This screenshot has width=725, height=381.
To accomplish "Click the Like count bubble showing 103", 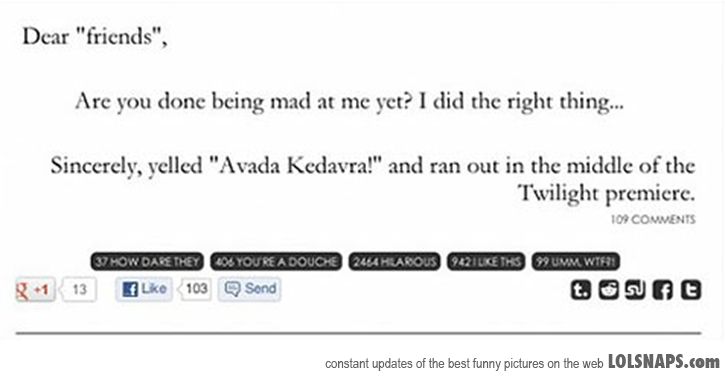I will (196, 289).
